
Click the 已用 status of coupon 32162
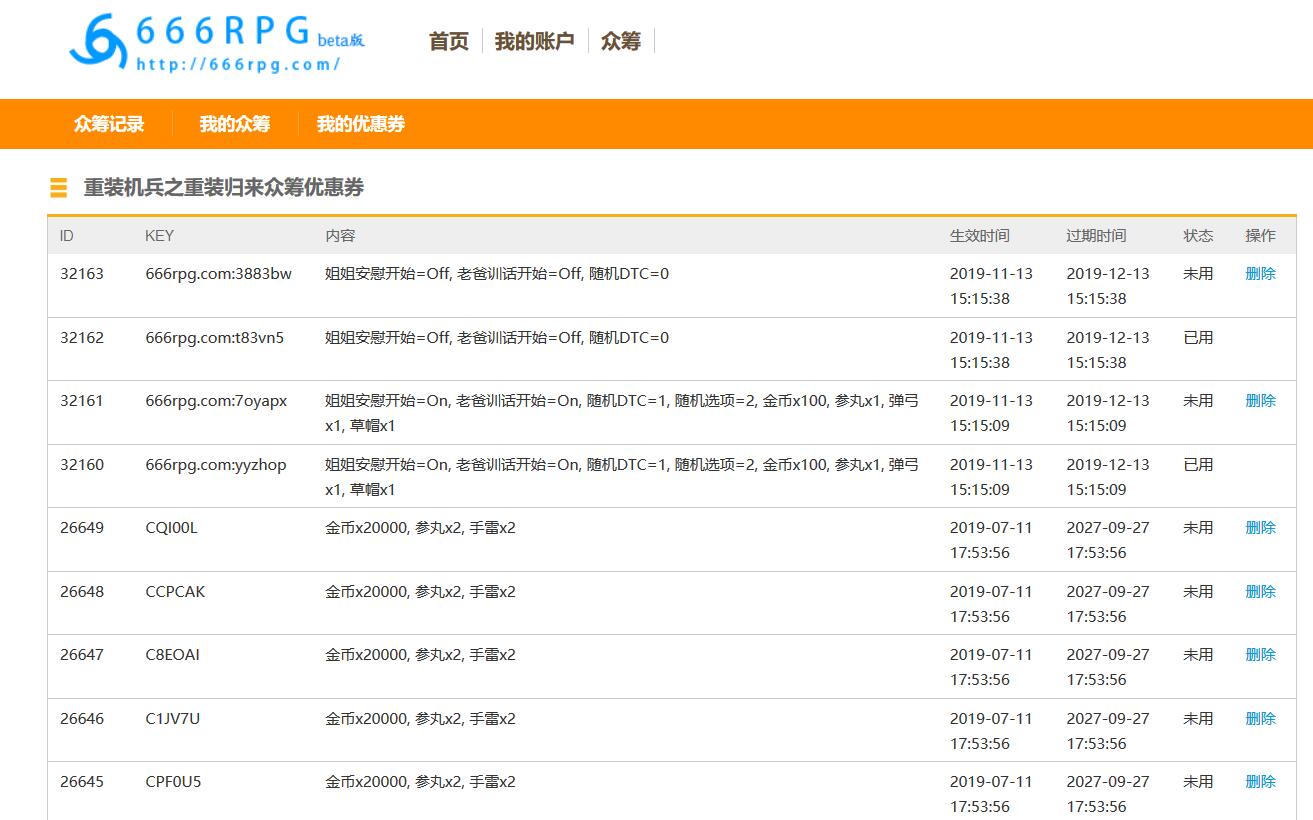click(1198, 337)
